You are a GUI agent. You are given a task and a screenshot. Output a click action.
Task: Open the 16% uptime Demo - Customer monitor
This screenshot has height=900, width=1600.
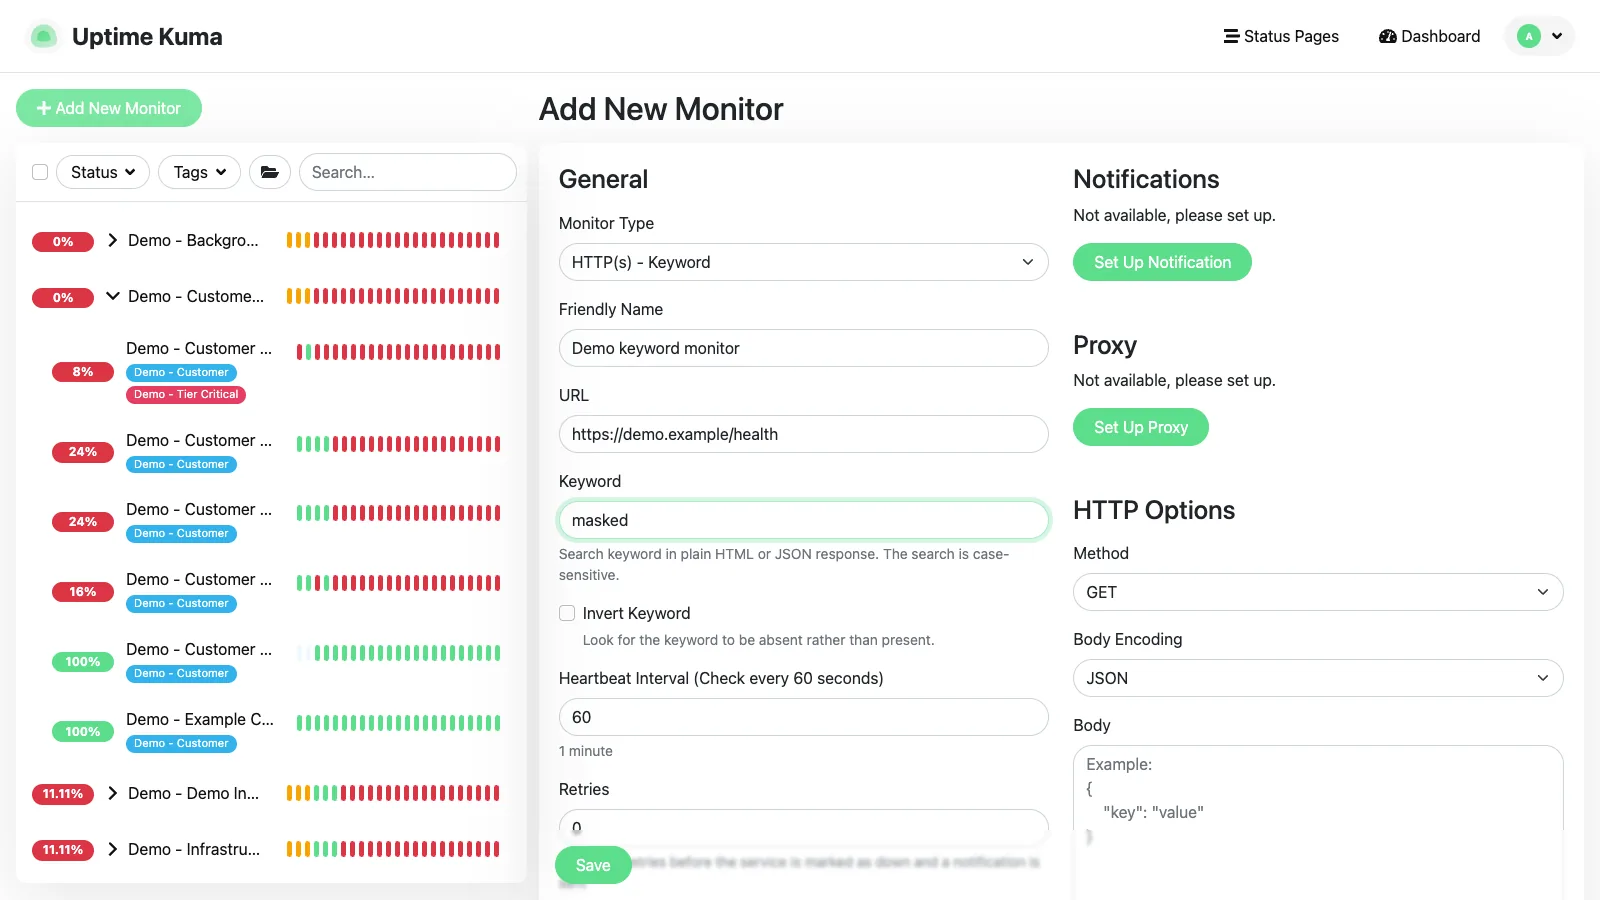199,579
